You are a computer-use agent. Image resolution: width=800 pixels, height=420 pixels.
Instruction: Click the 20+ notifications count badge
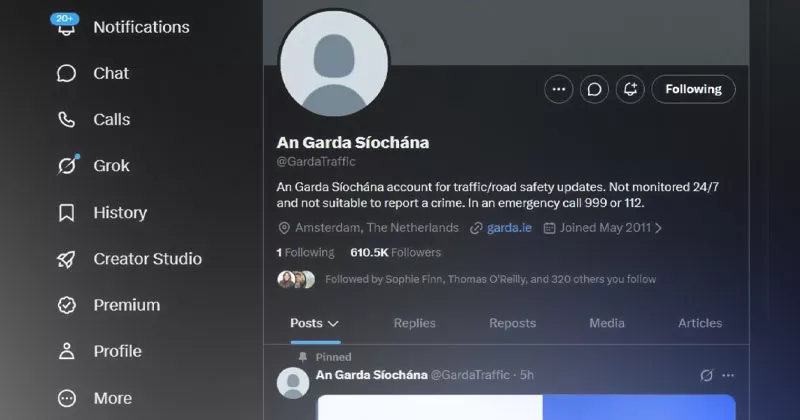click(65, 19)
